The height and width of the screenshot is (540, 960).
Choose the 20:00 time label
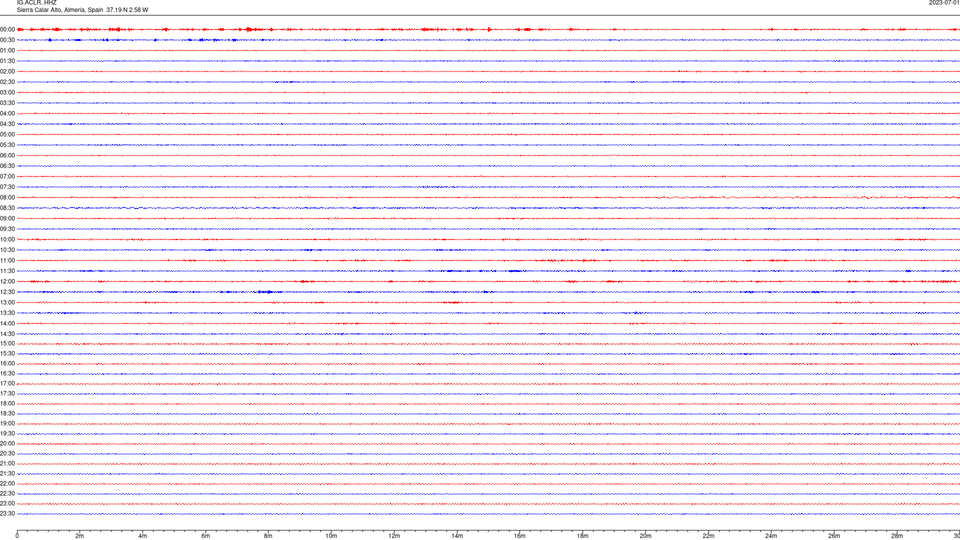(7, 444)
